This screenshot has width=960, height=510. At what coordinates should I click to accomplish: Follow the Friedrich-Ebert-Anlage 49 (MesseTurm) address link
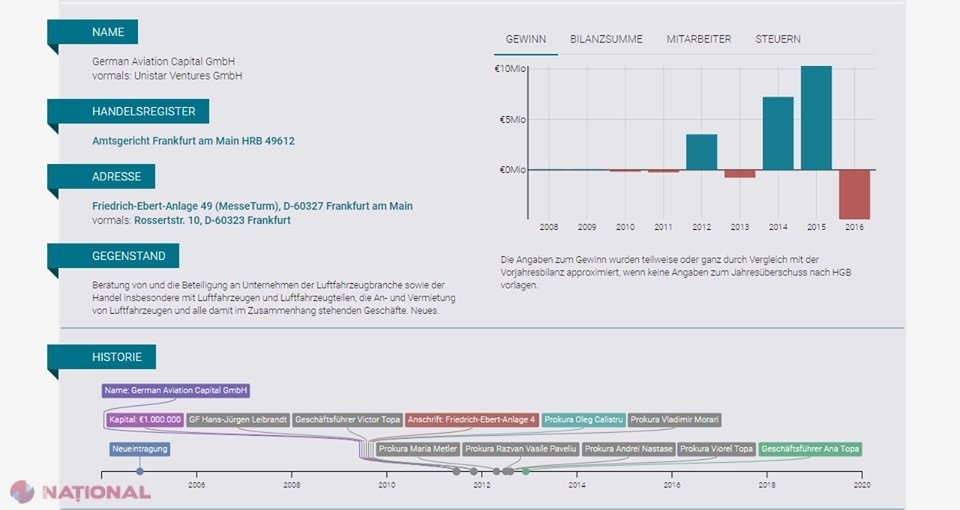252,206
